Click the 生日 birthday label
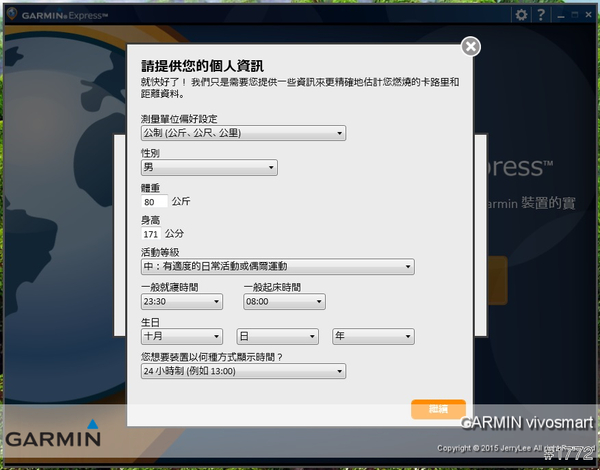600x470 pixels. [150, 322]
